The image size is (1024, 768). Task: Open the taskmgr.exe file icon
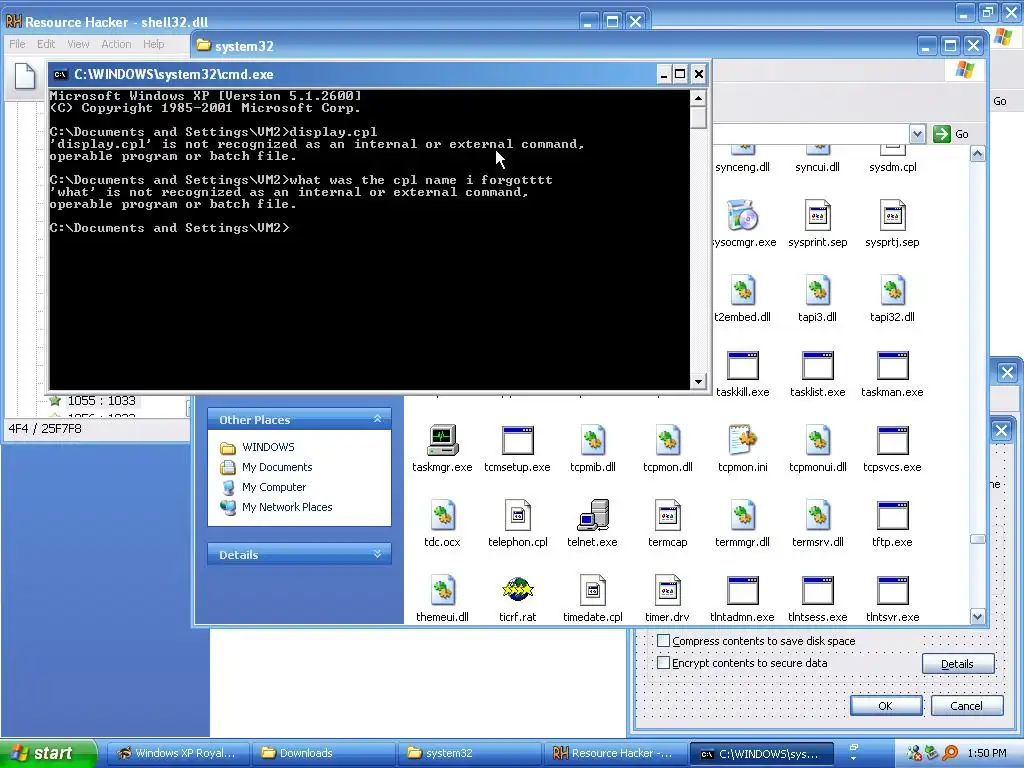[x=442, y=440]
